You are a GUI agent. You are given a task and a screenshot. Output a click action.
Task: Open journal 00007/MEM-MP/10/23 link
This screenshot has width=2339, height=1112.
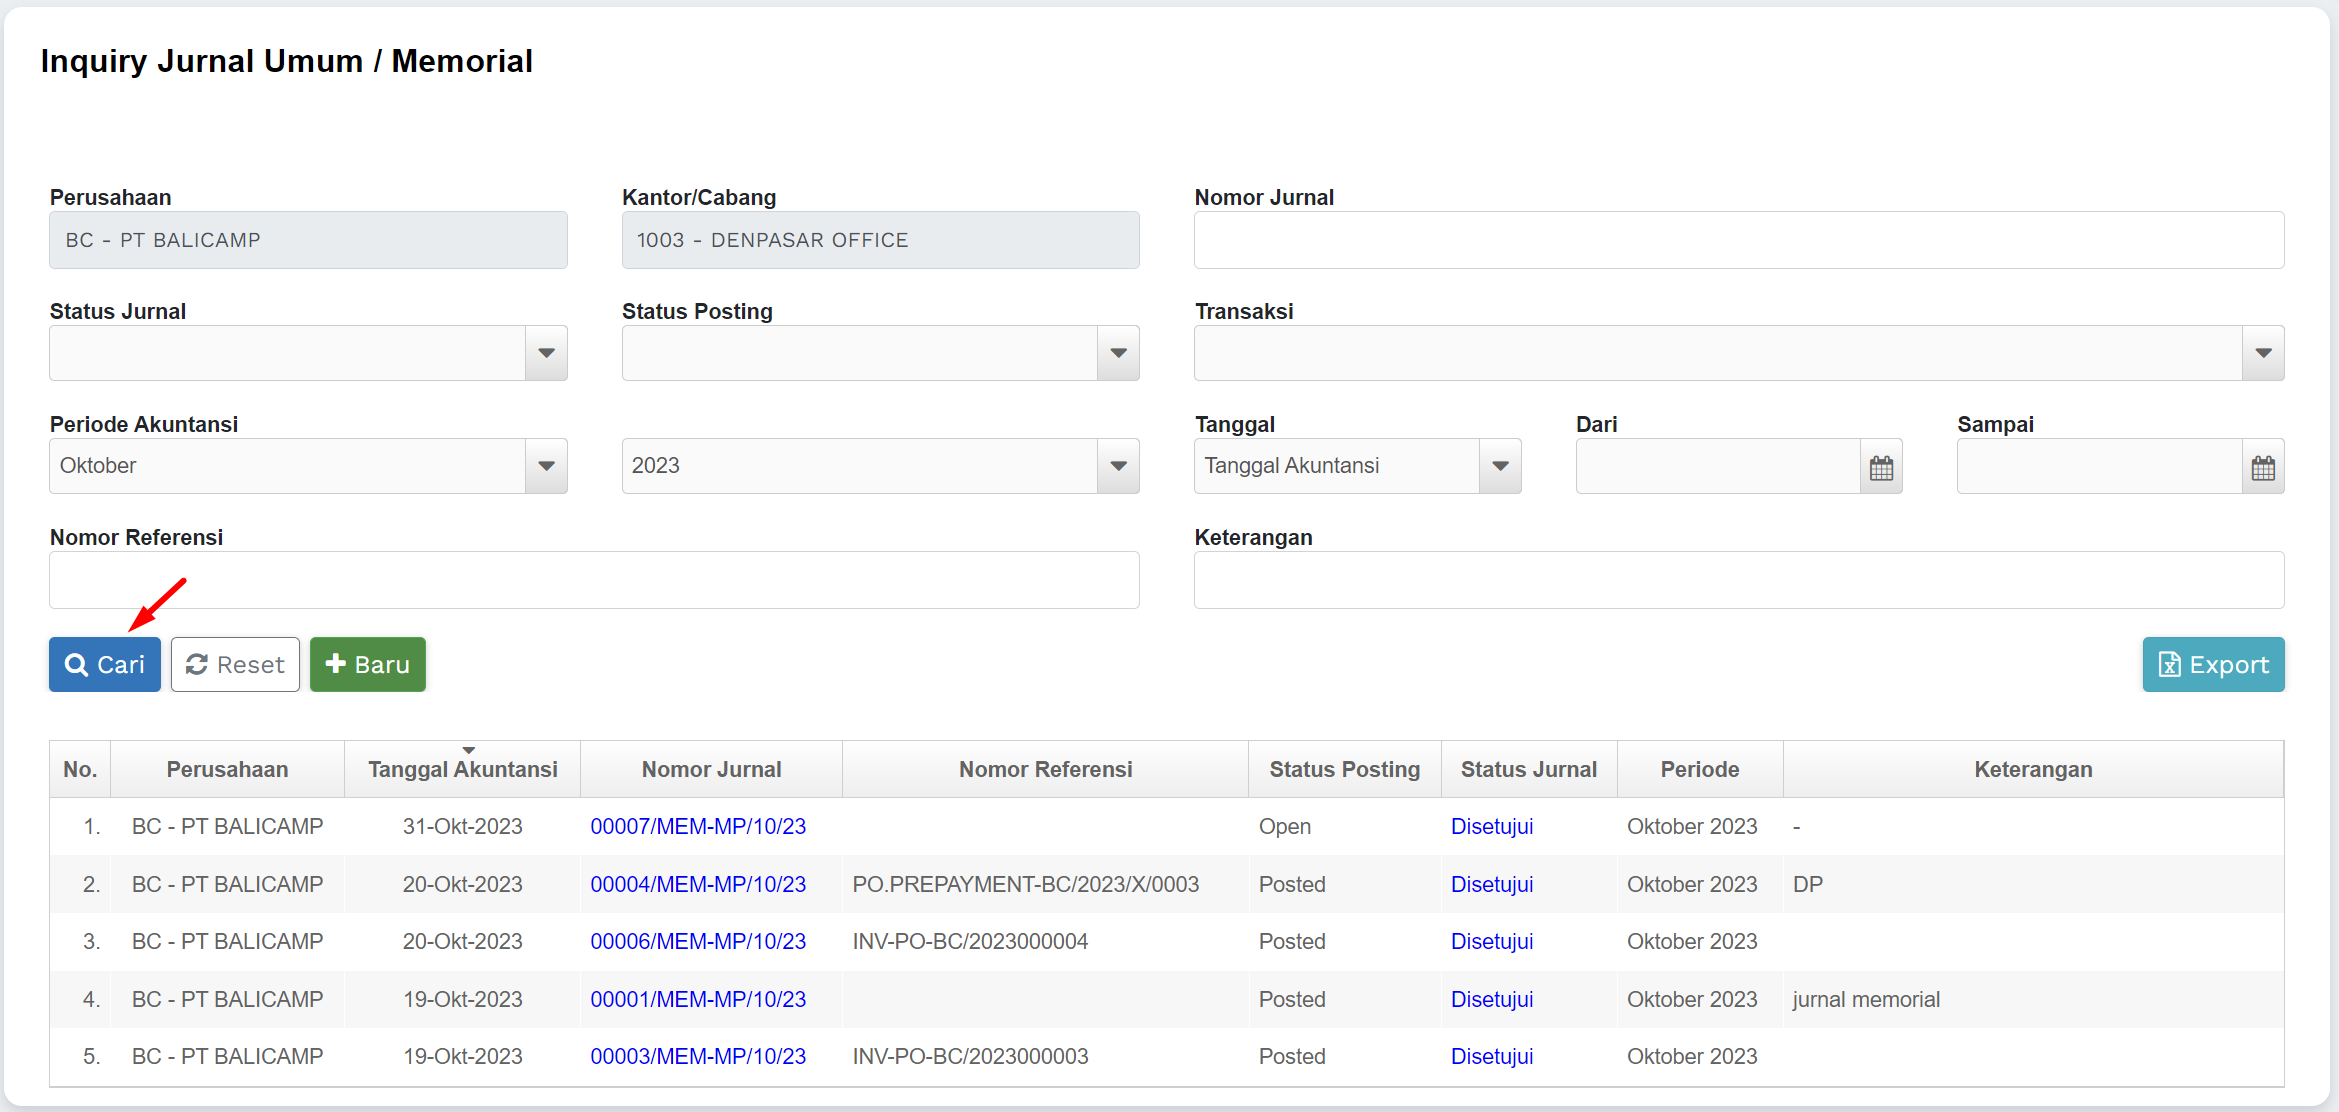(x=698, y=827)
